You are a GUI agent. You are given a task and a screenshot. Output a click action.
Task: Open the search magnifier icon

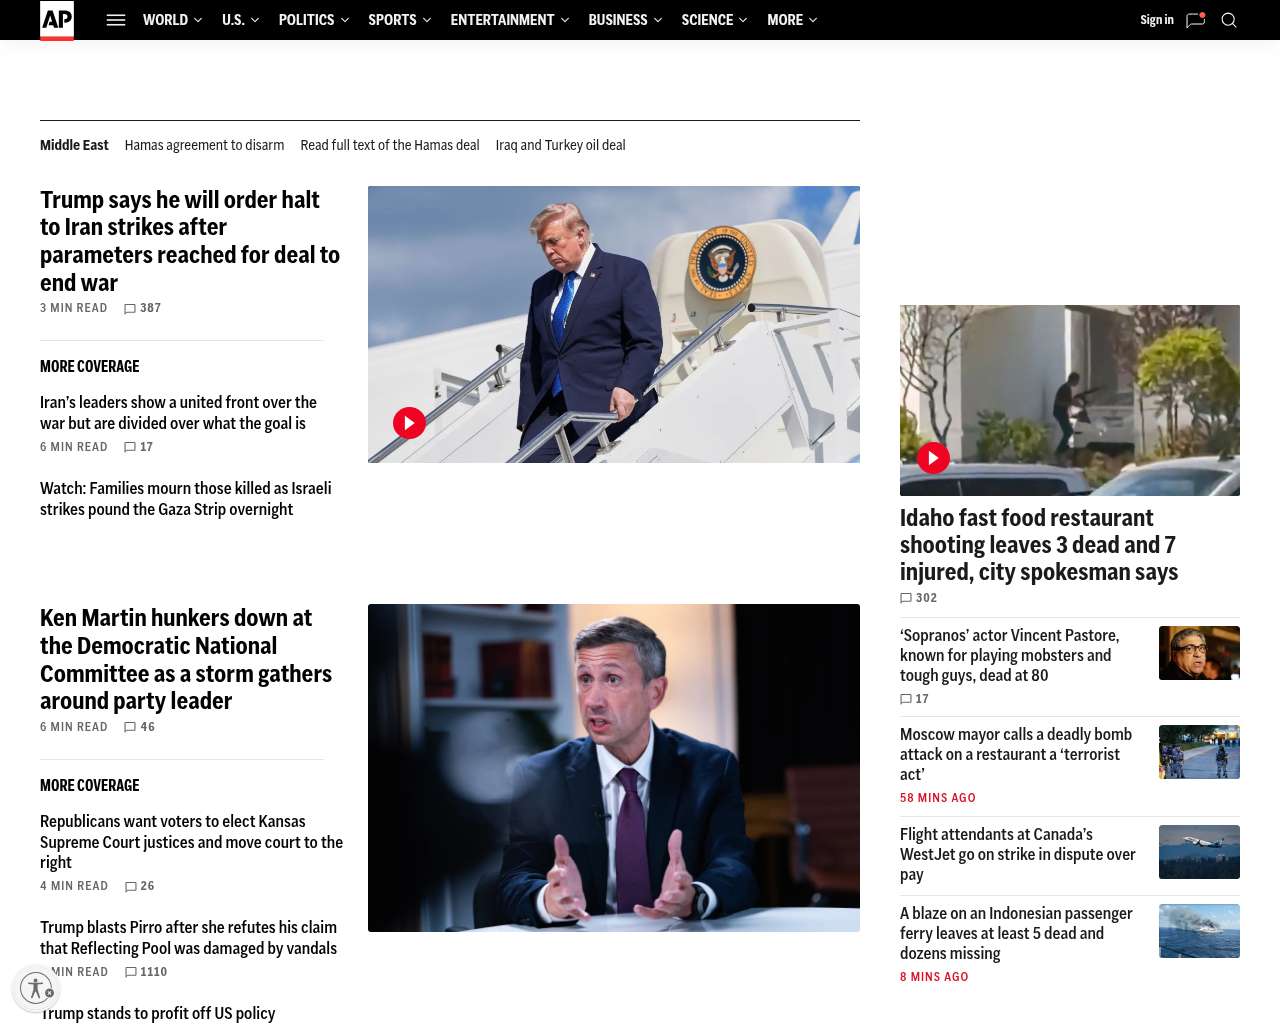(1229, 20)
